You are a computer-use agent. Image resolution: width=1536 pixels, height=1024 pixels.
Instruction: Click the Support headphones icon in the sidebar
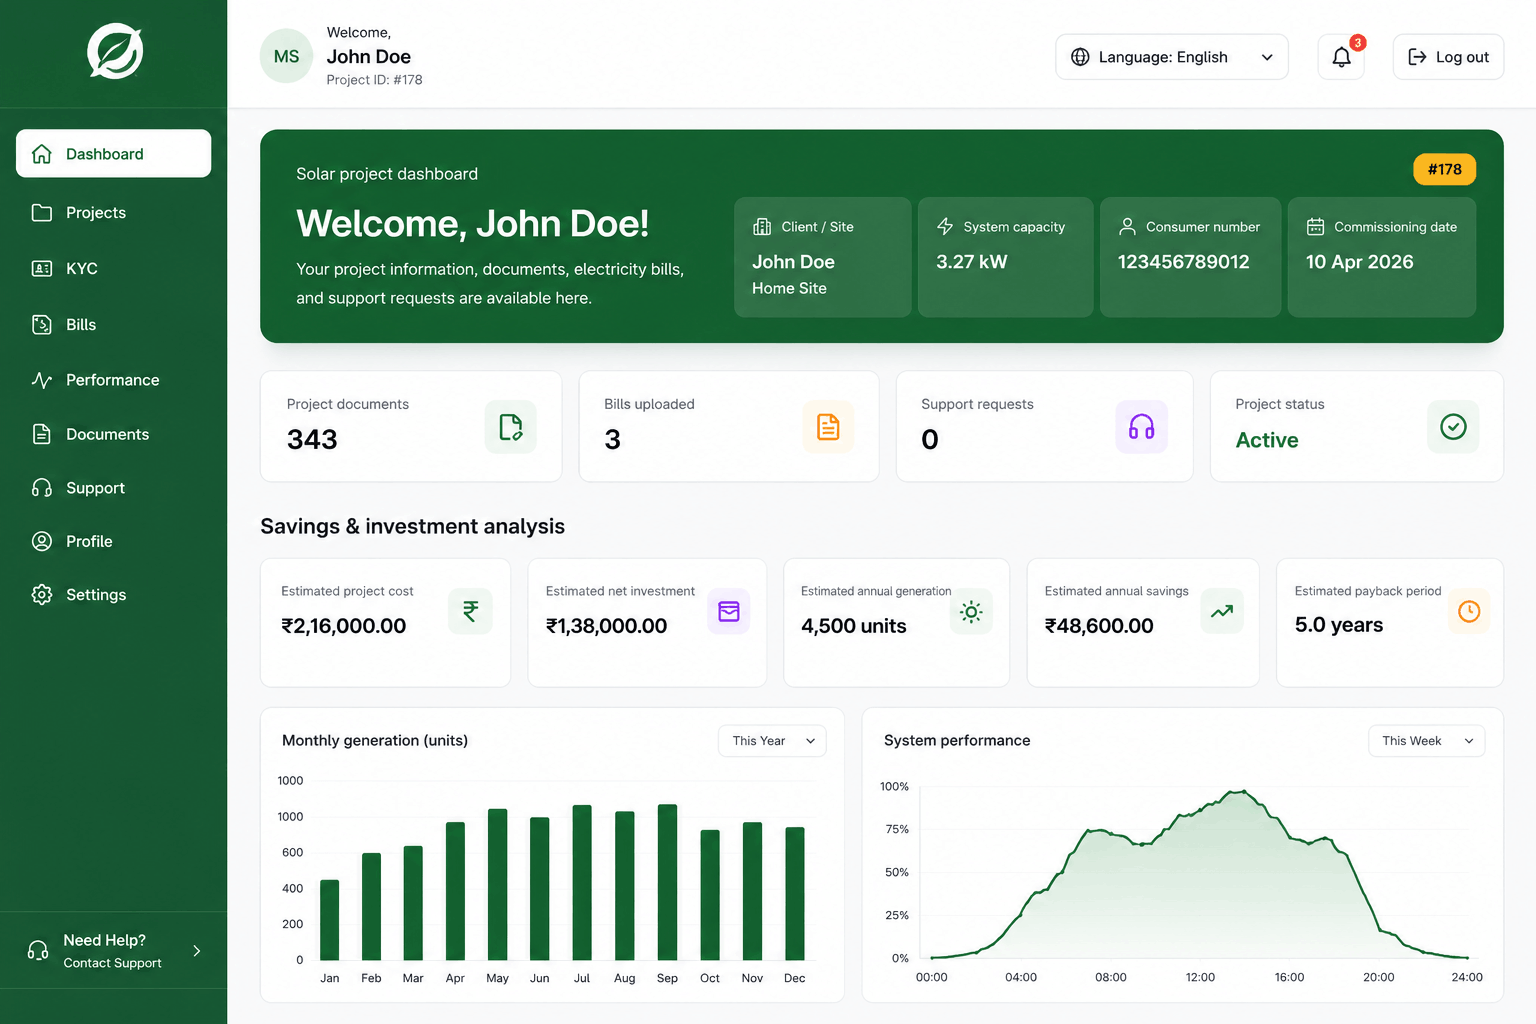point(42,488)
